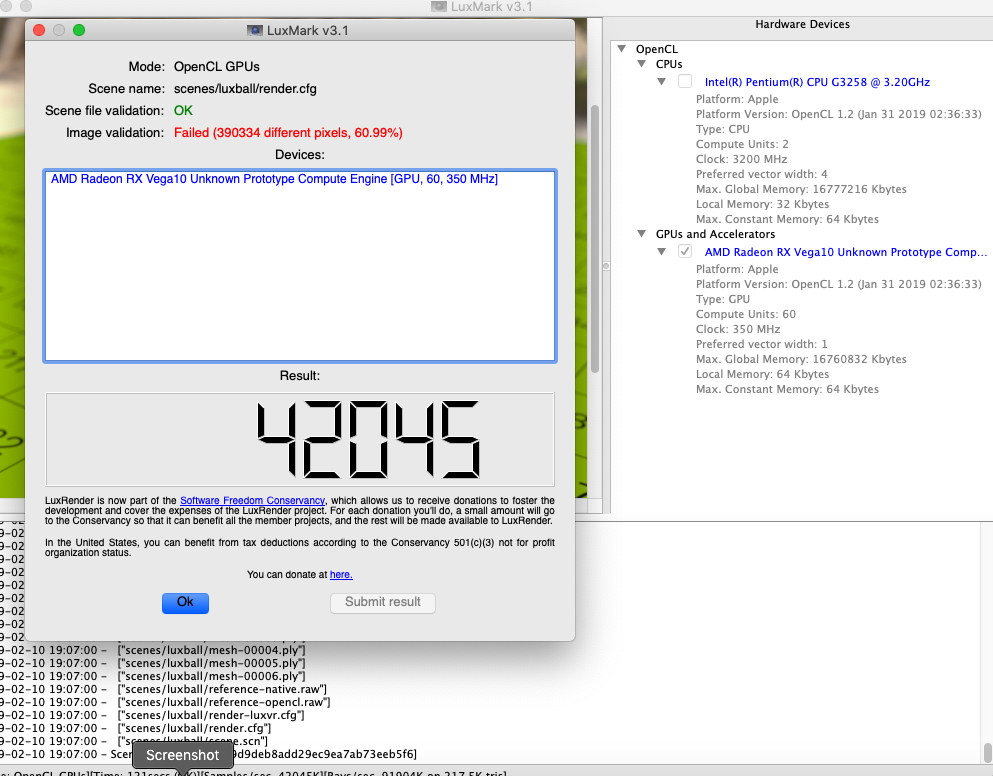Click the 'Clock: 350 MHz' line

pyautogui.click(x=738, y=329)
